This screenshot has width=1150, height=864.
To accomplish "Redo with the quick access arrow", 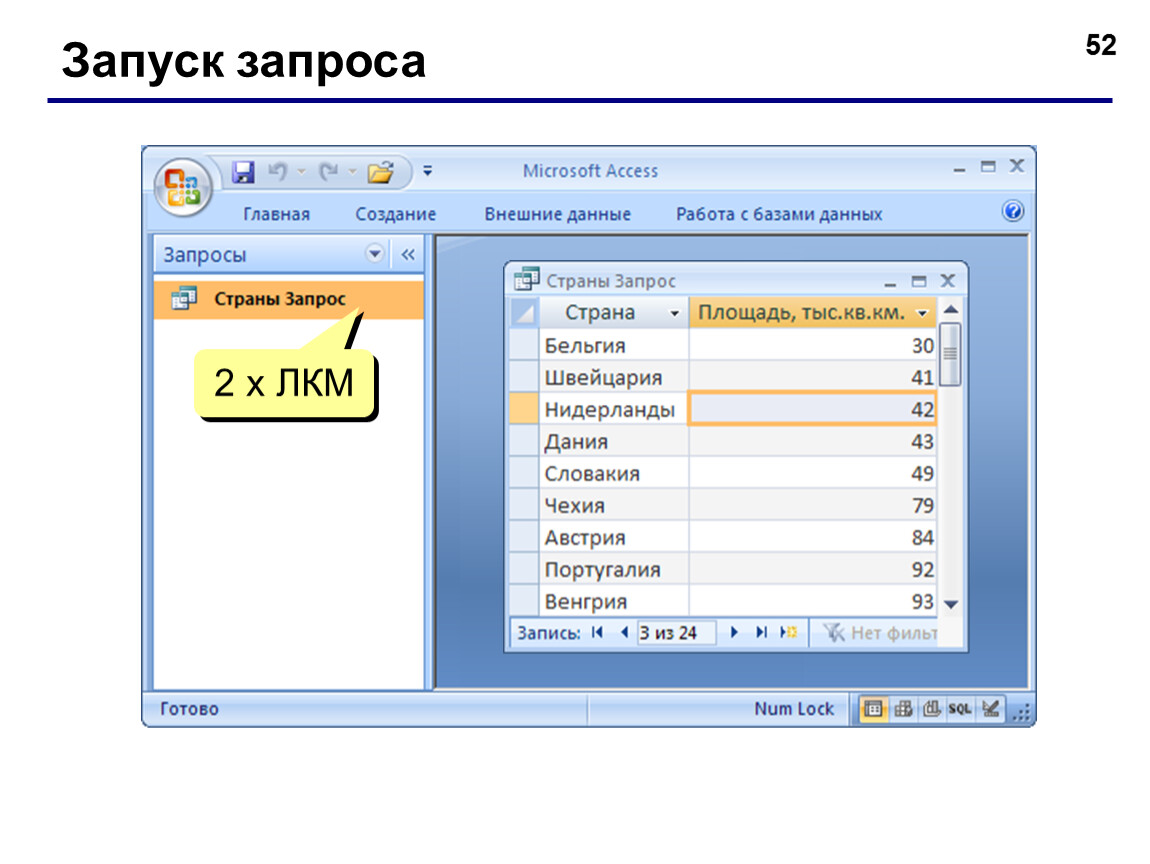I will [x=329, y=172].
